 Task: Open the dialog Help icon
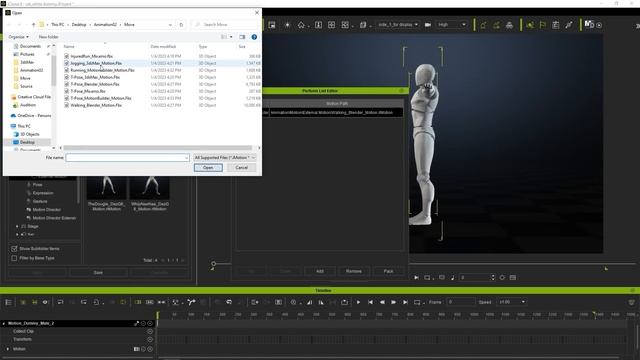click(254, 37)
